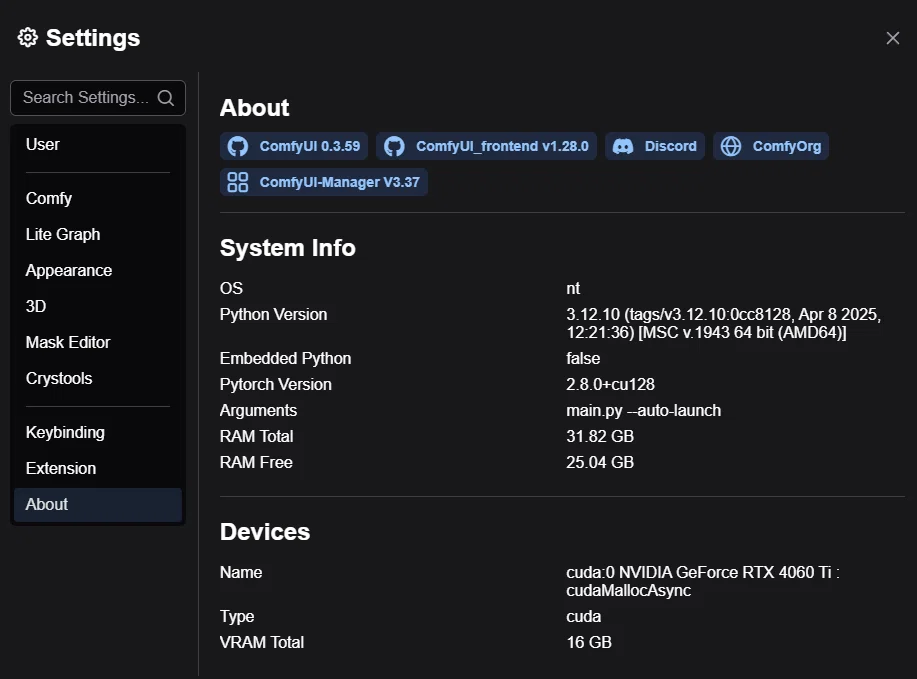The width and height of the screenshot is (917, 679).
Task: Click the search magnifier icon
Action: pos(166,98)
